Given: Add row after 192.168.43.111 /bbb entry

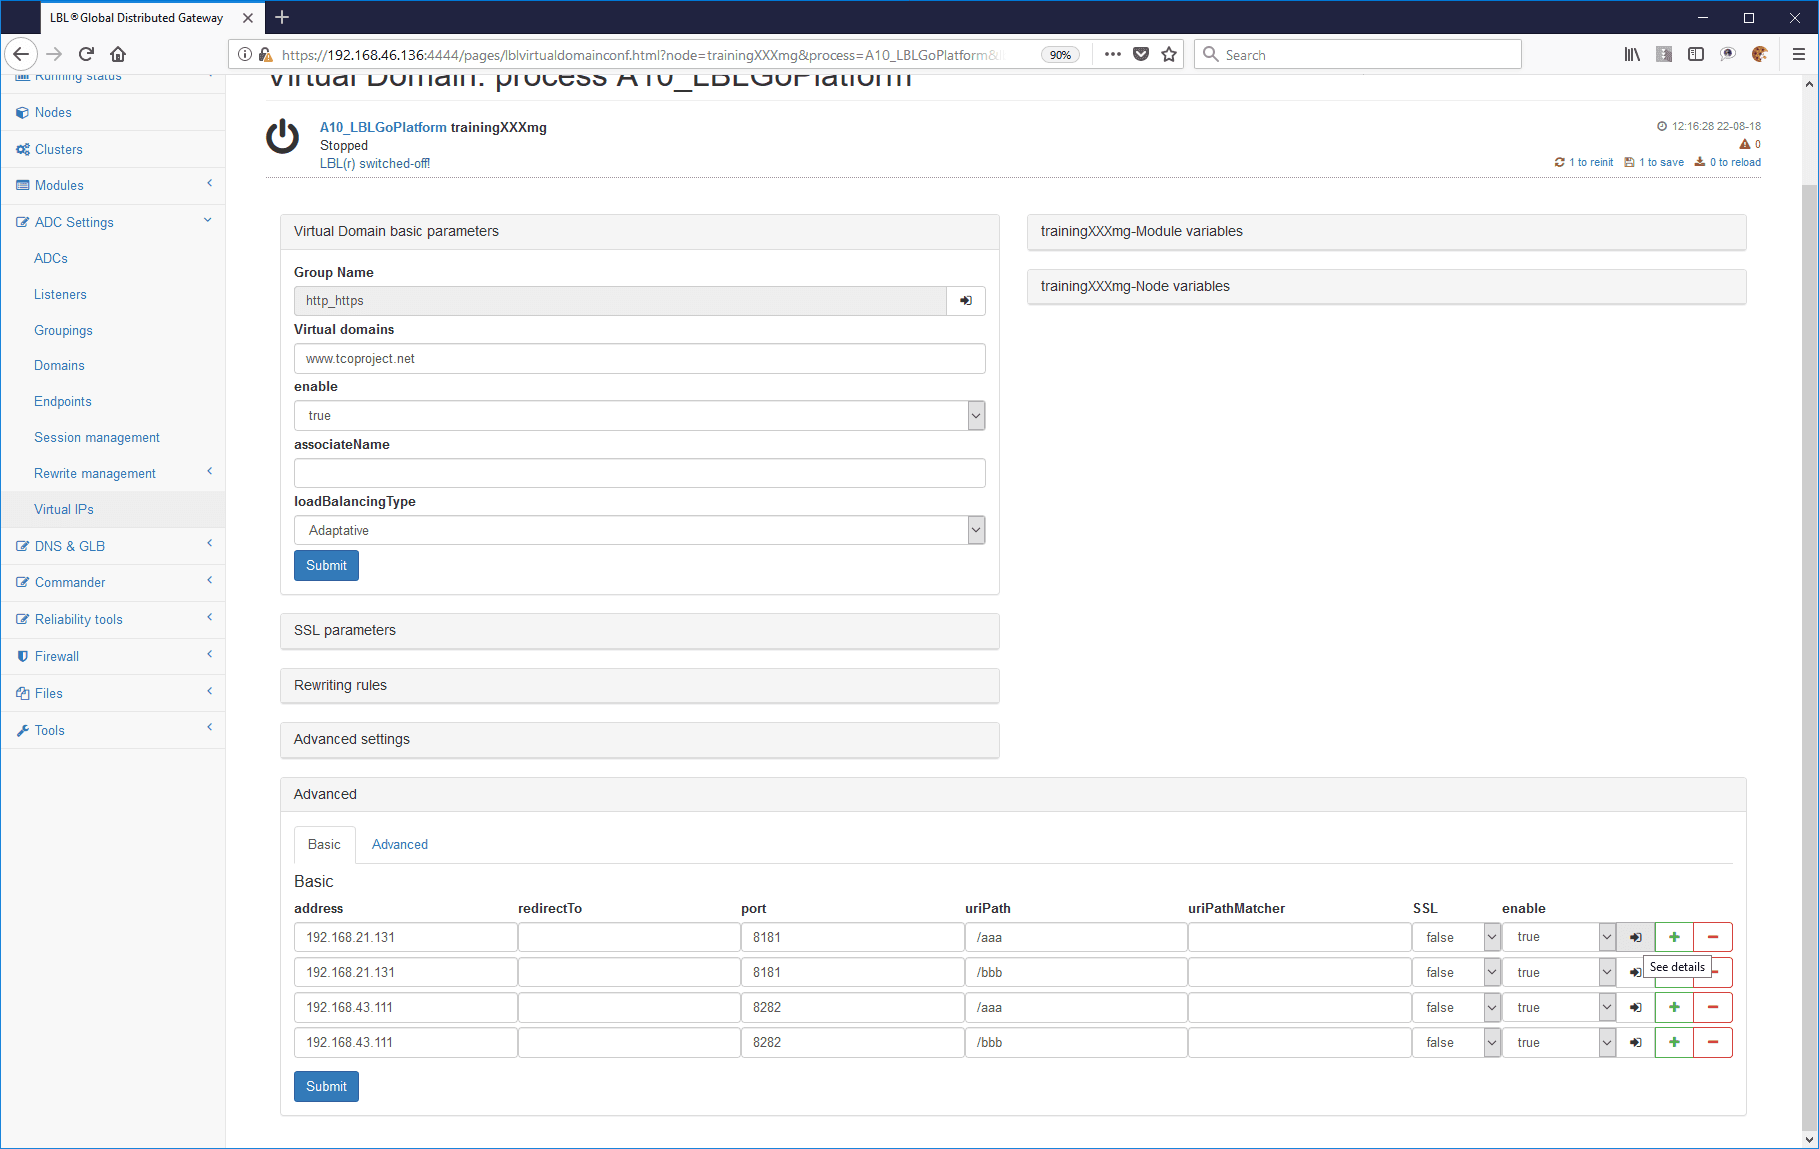Looking at the screenshot, I should (1674, 1042).
